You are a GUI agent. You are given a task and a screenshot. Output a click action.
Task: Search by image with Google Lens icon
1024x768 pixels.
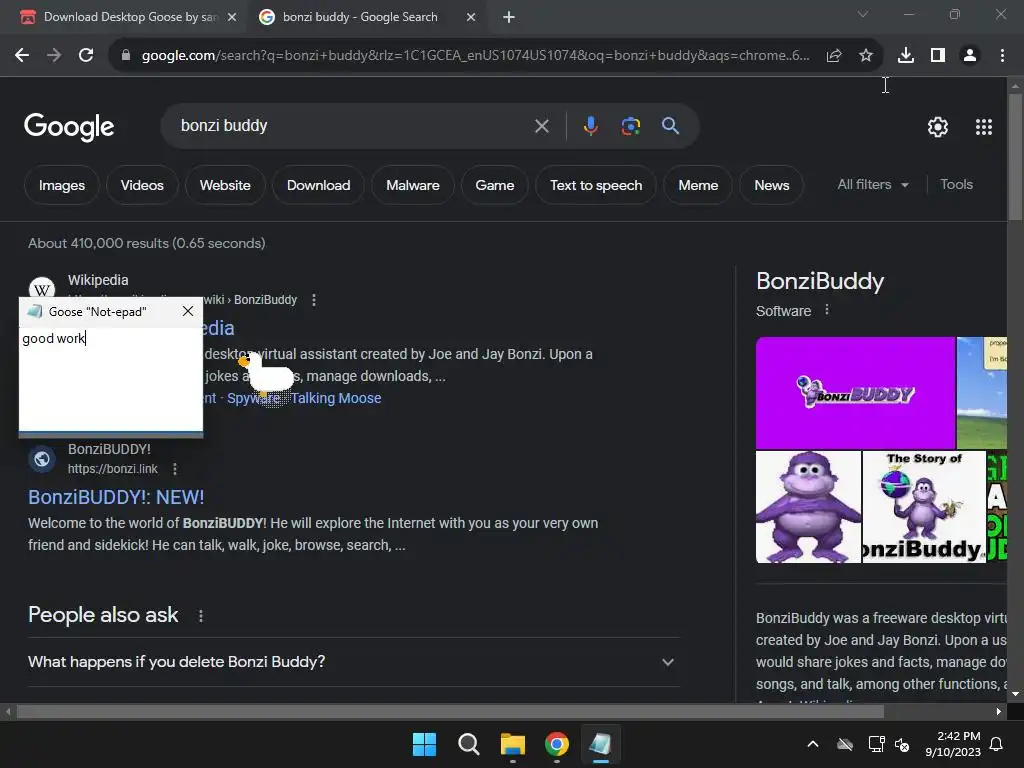point(630,126)
